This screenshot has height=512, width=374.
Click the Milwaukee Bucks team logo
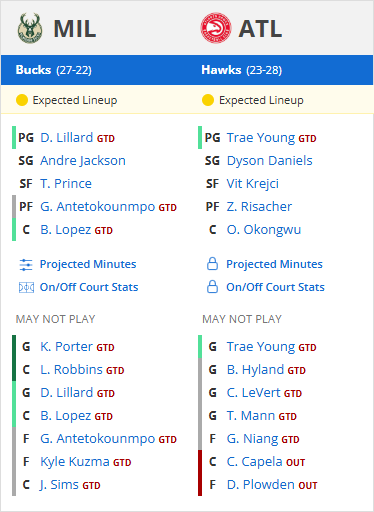(30, 28)
